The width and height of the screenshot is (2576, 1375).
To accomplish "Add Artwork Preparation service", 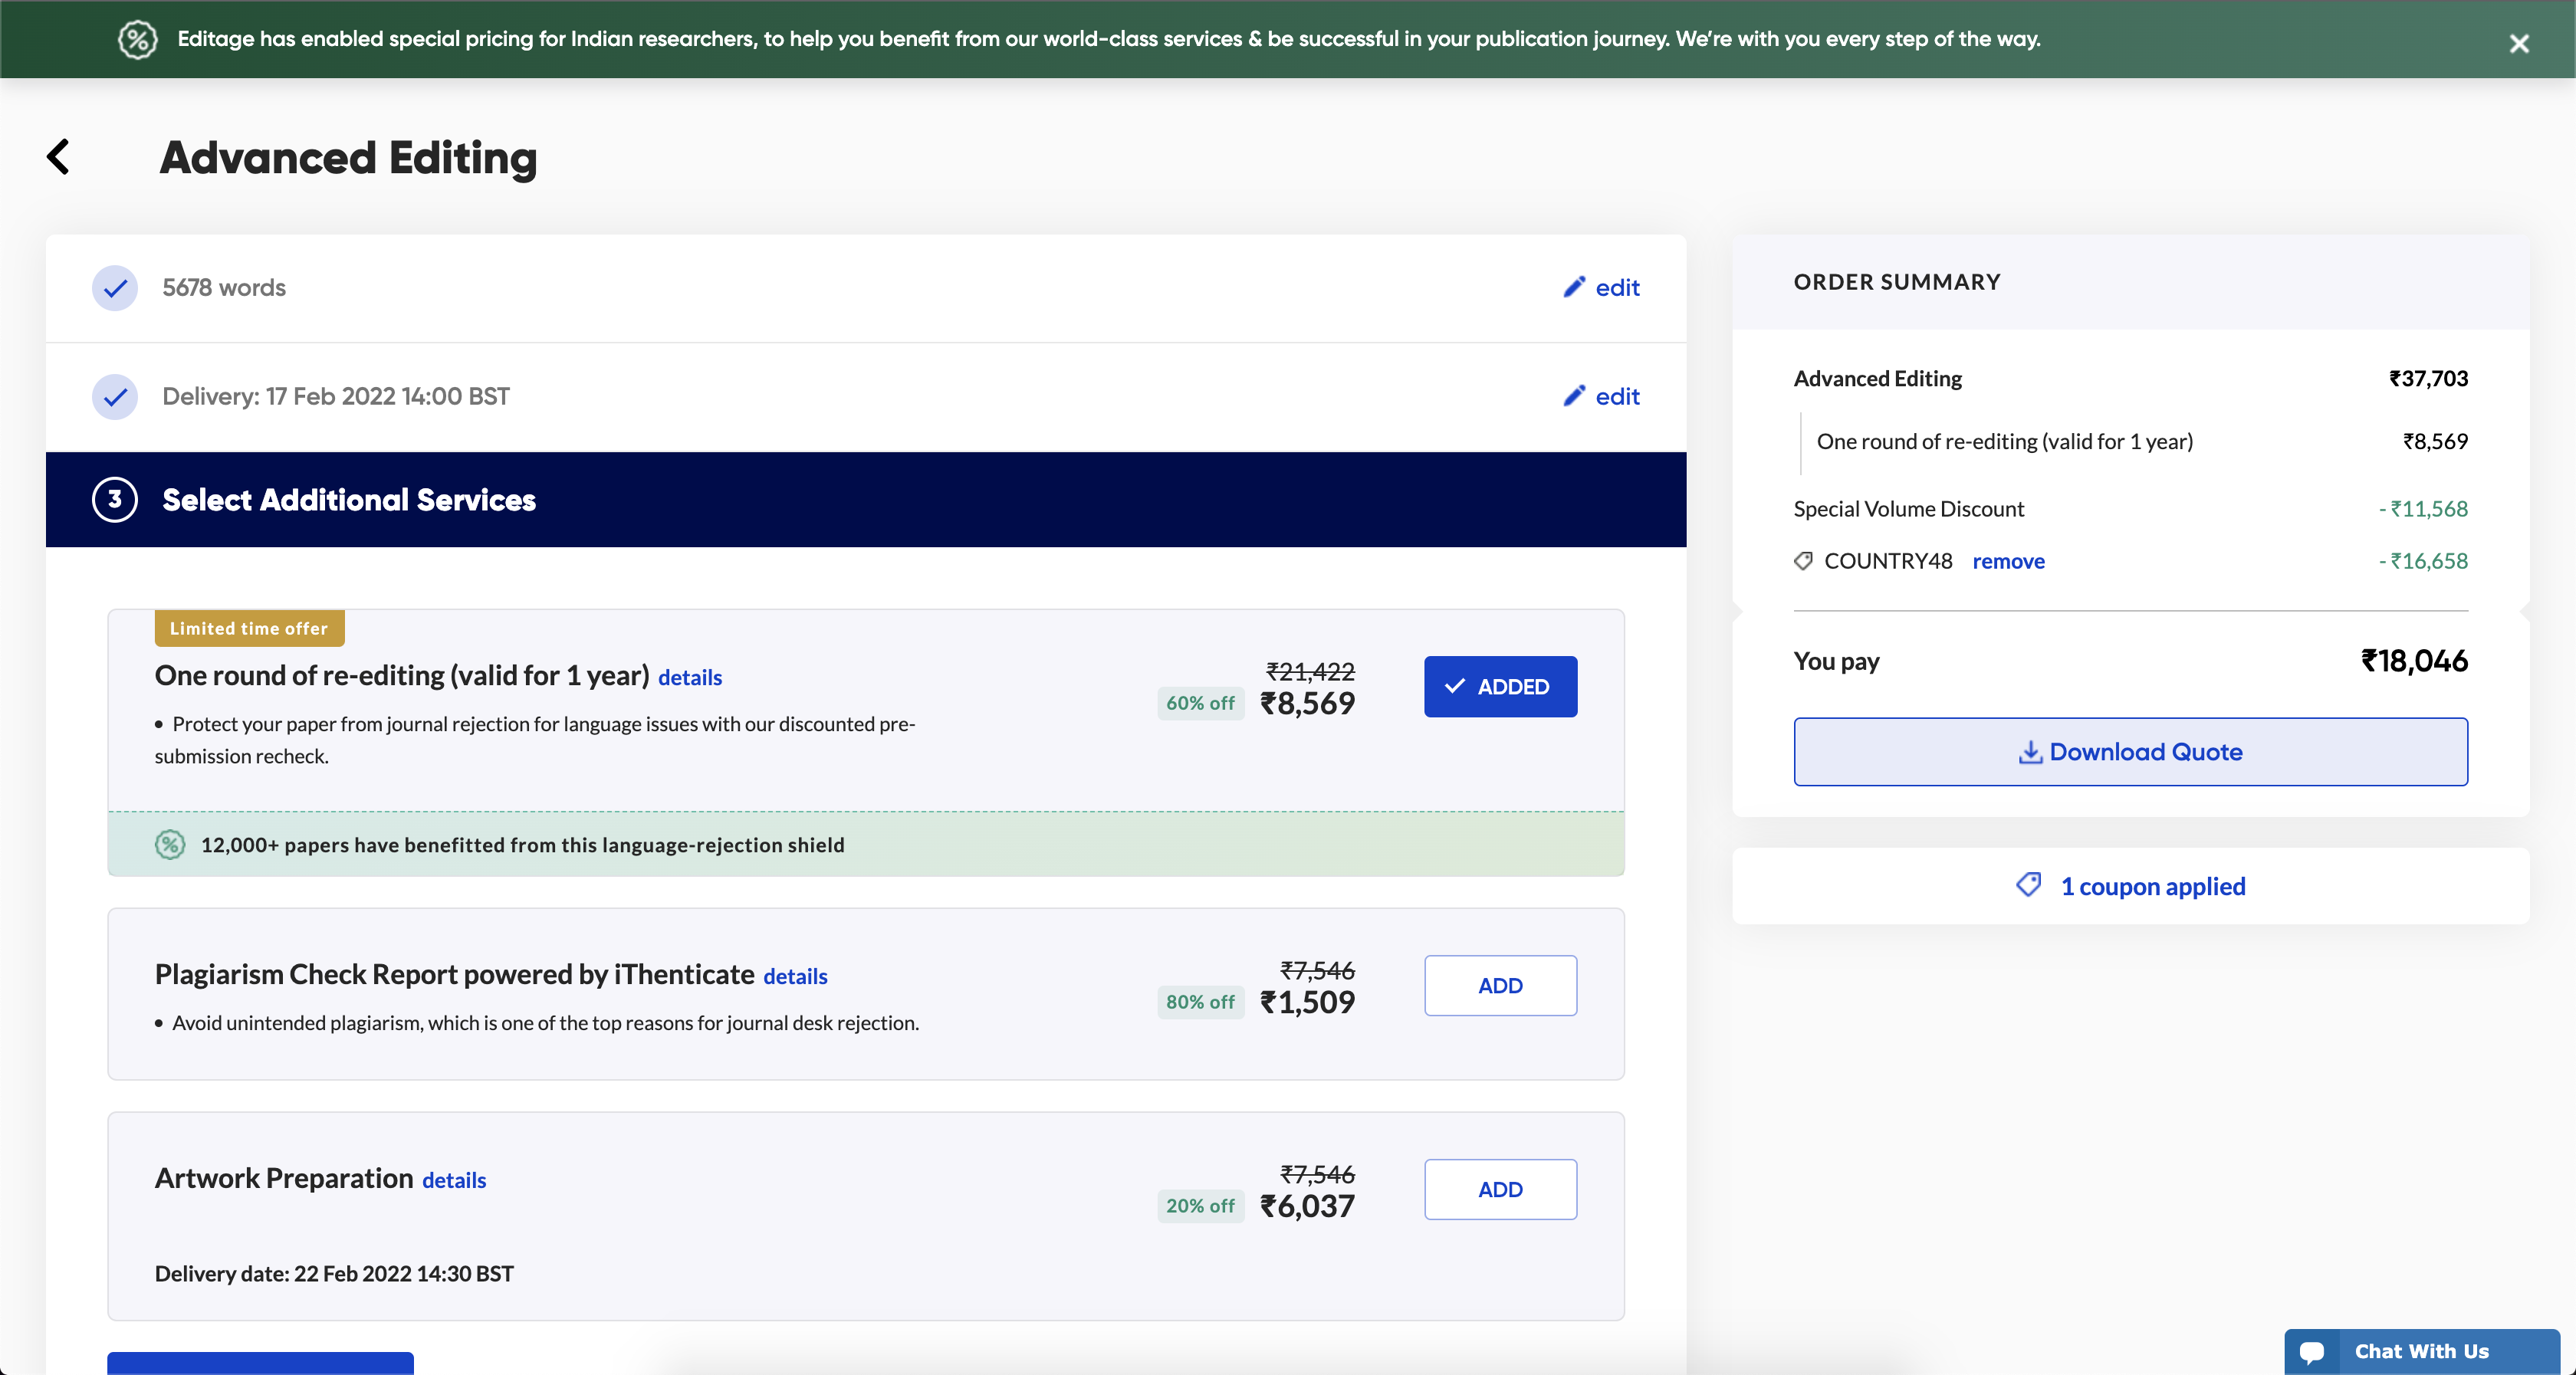I will coord(1500,1190).
